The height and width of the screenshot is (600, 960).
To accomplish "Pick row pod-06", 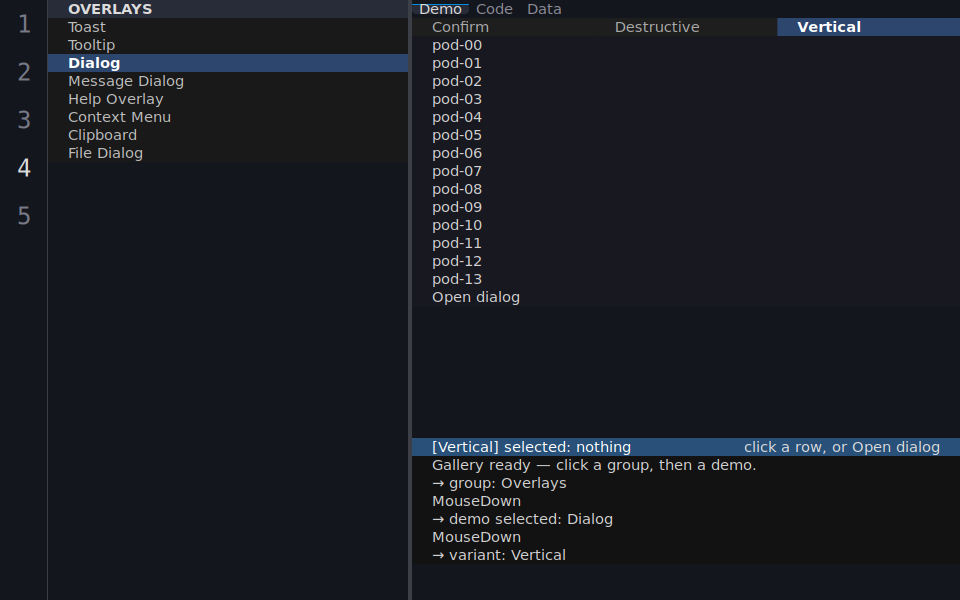I will [x=686, y=153].
